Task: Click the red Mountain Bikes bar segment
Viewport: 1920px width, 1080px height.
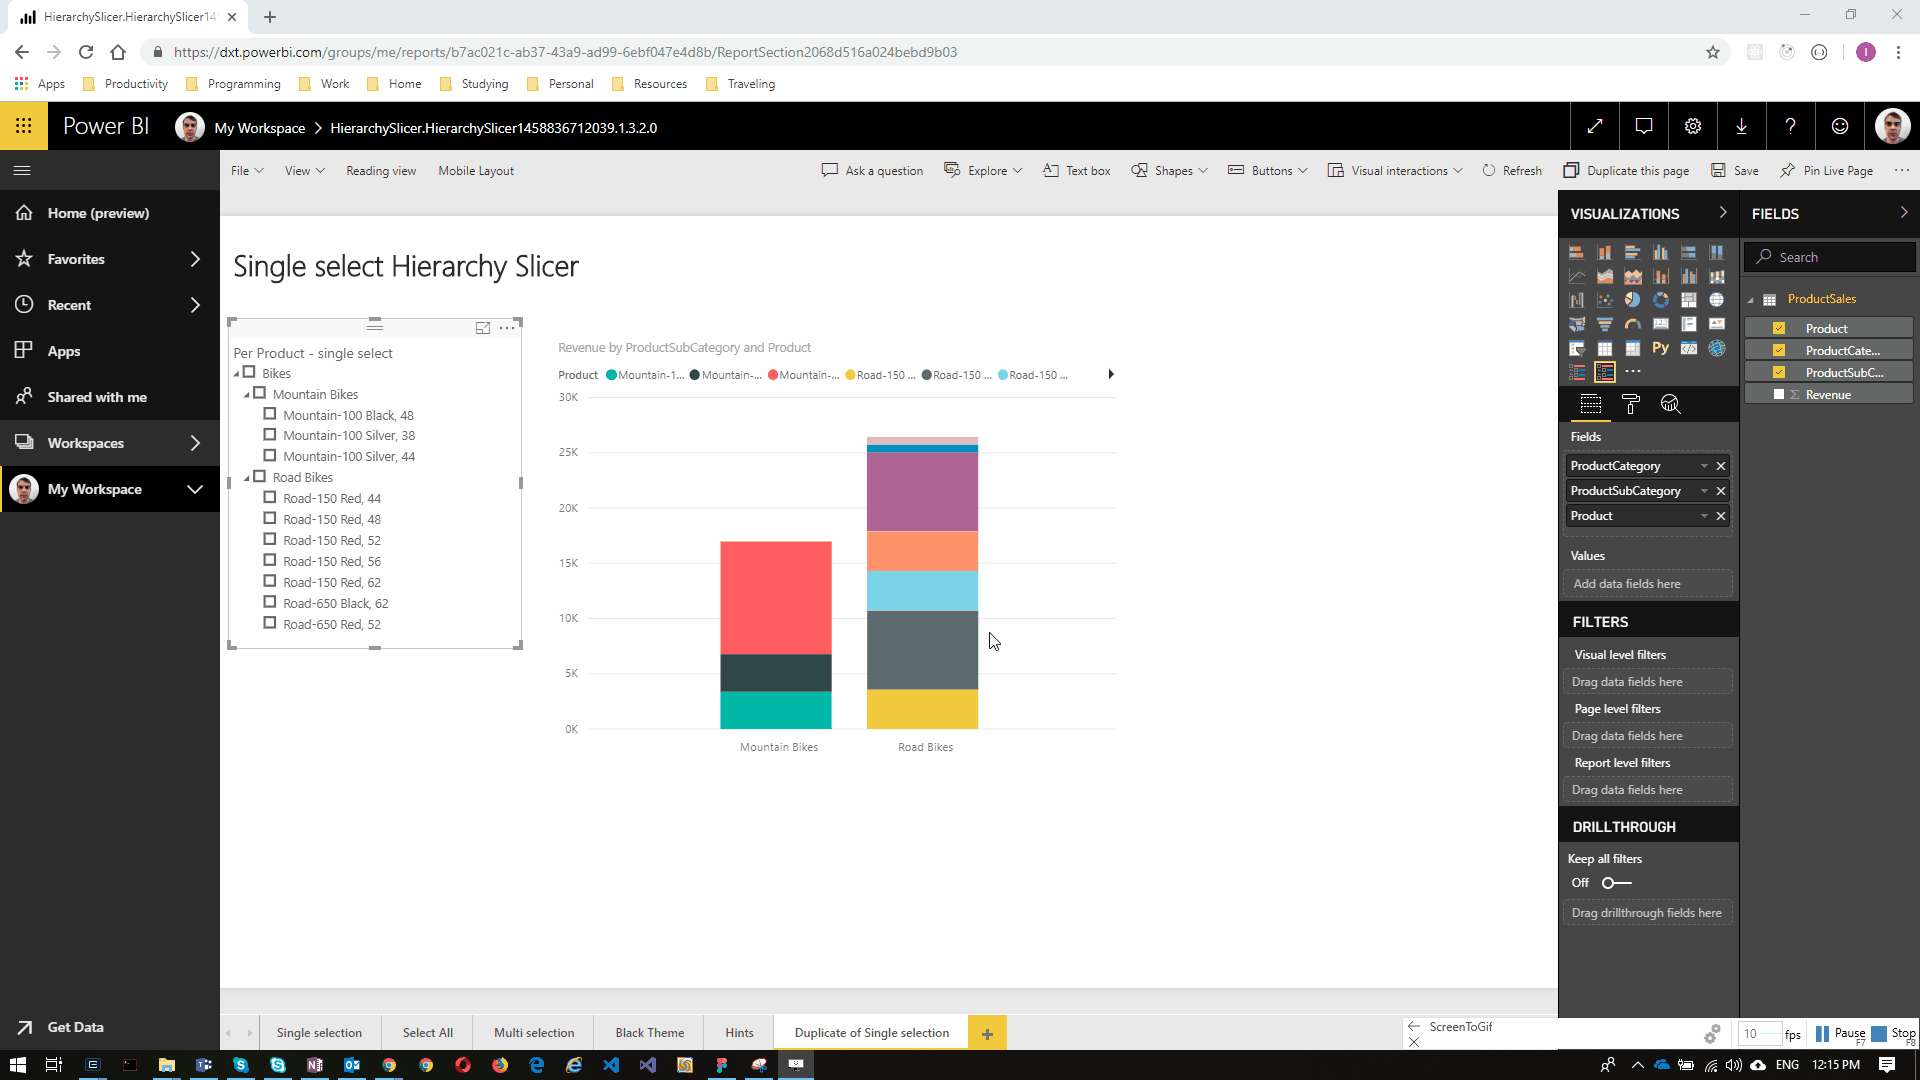Action: (x=776, y=597)
